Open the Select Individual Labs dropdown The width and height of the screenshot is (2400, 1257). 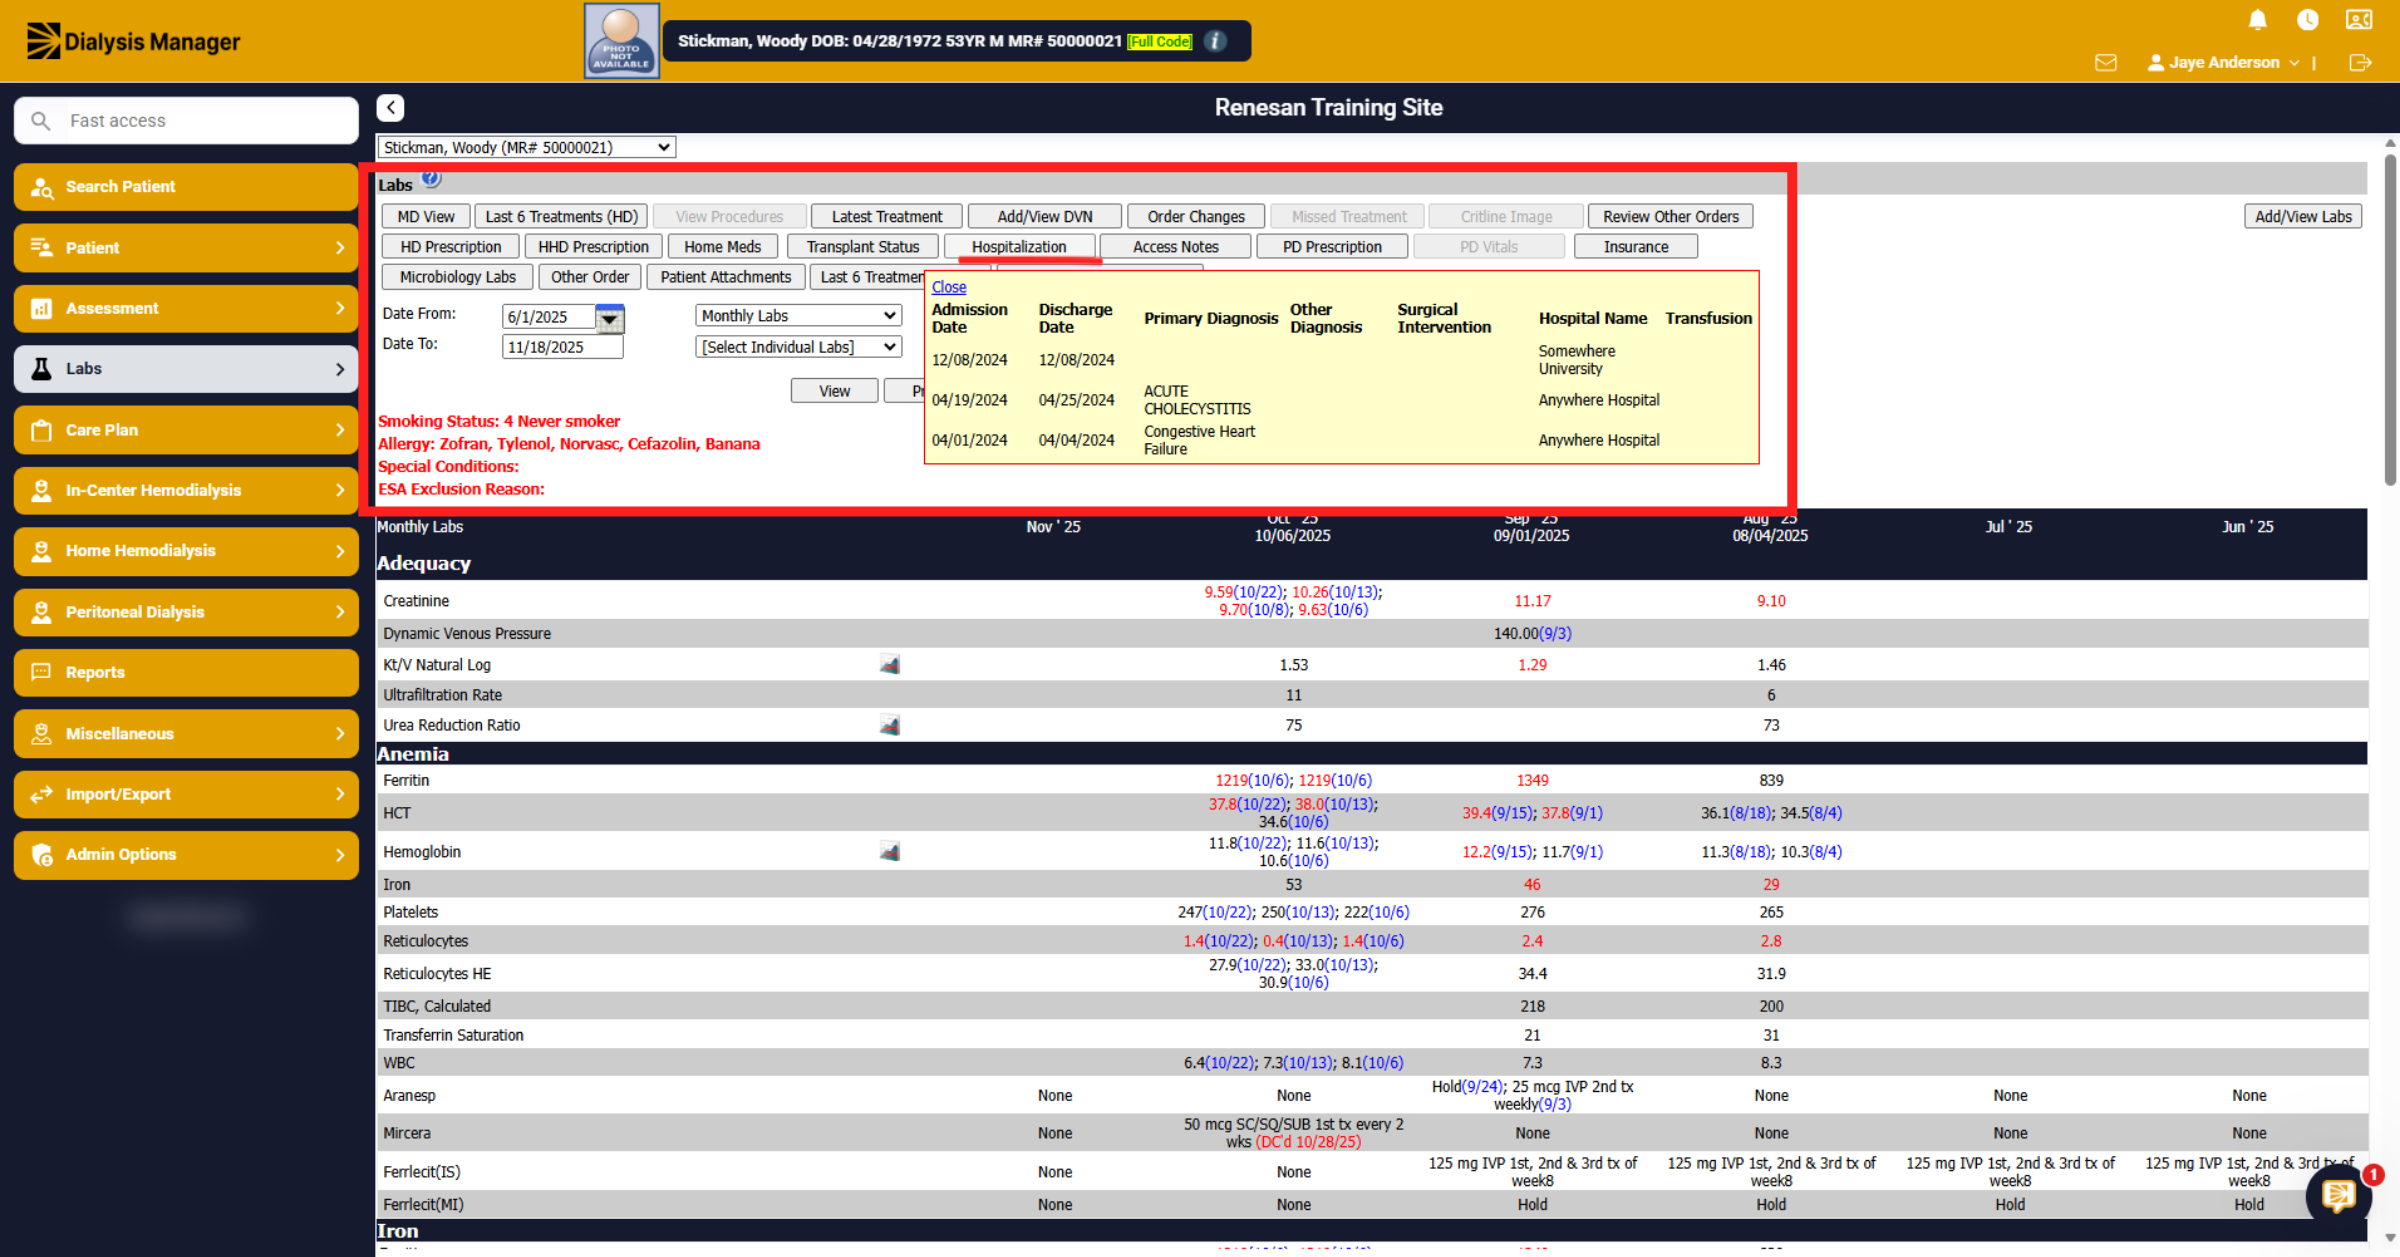(798, 347)
